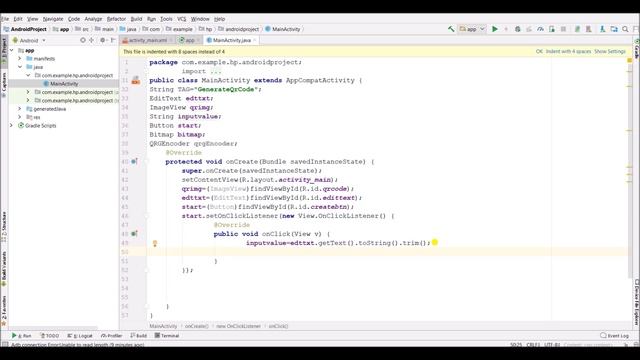
Task: Switch to the activity_main.xml editor tab
Action: point(148,40)
